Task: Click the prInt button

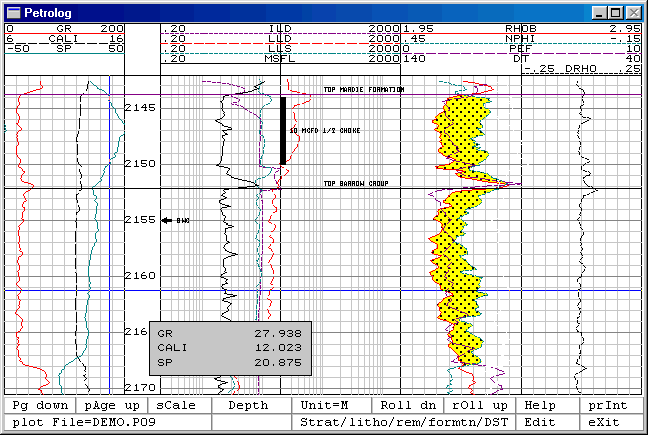Action: (x=608, y=405)
